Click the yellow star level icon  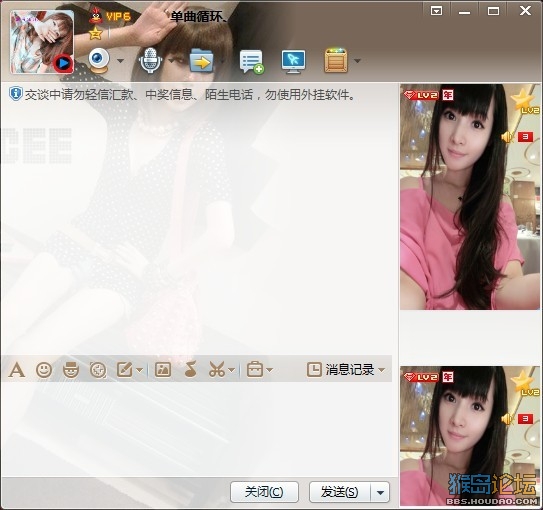(95, 33)
